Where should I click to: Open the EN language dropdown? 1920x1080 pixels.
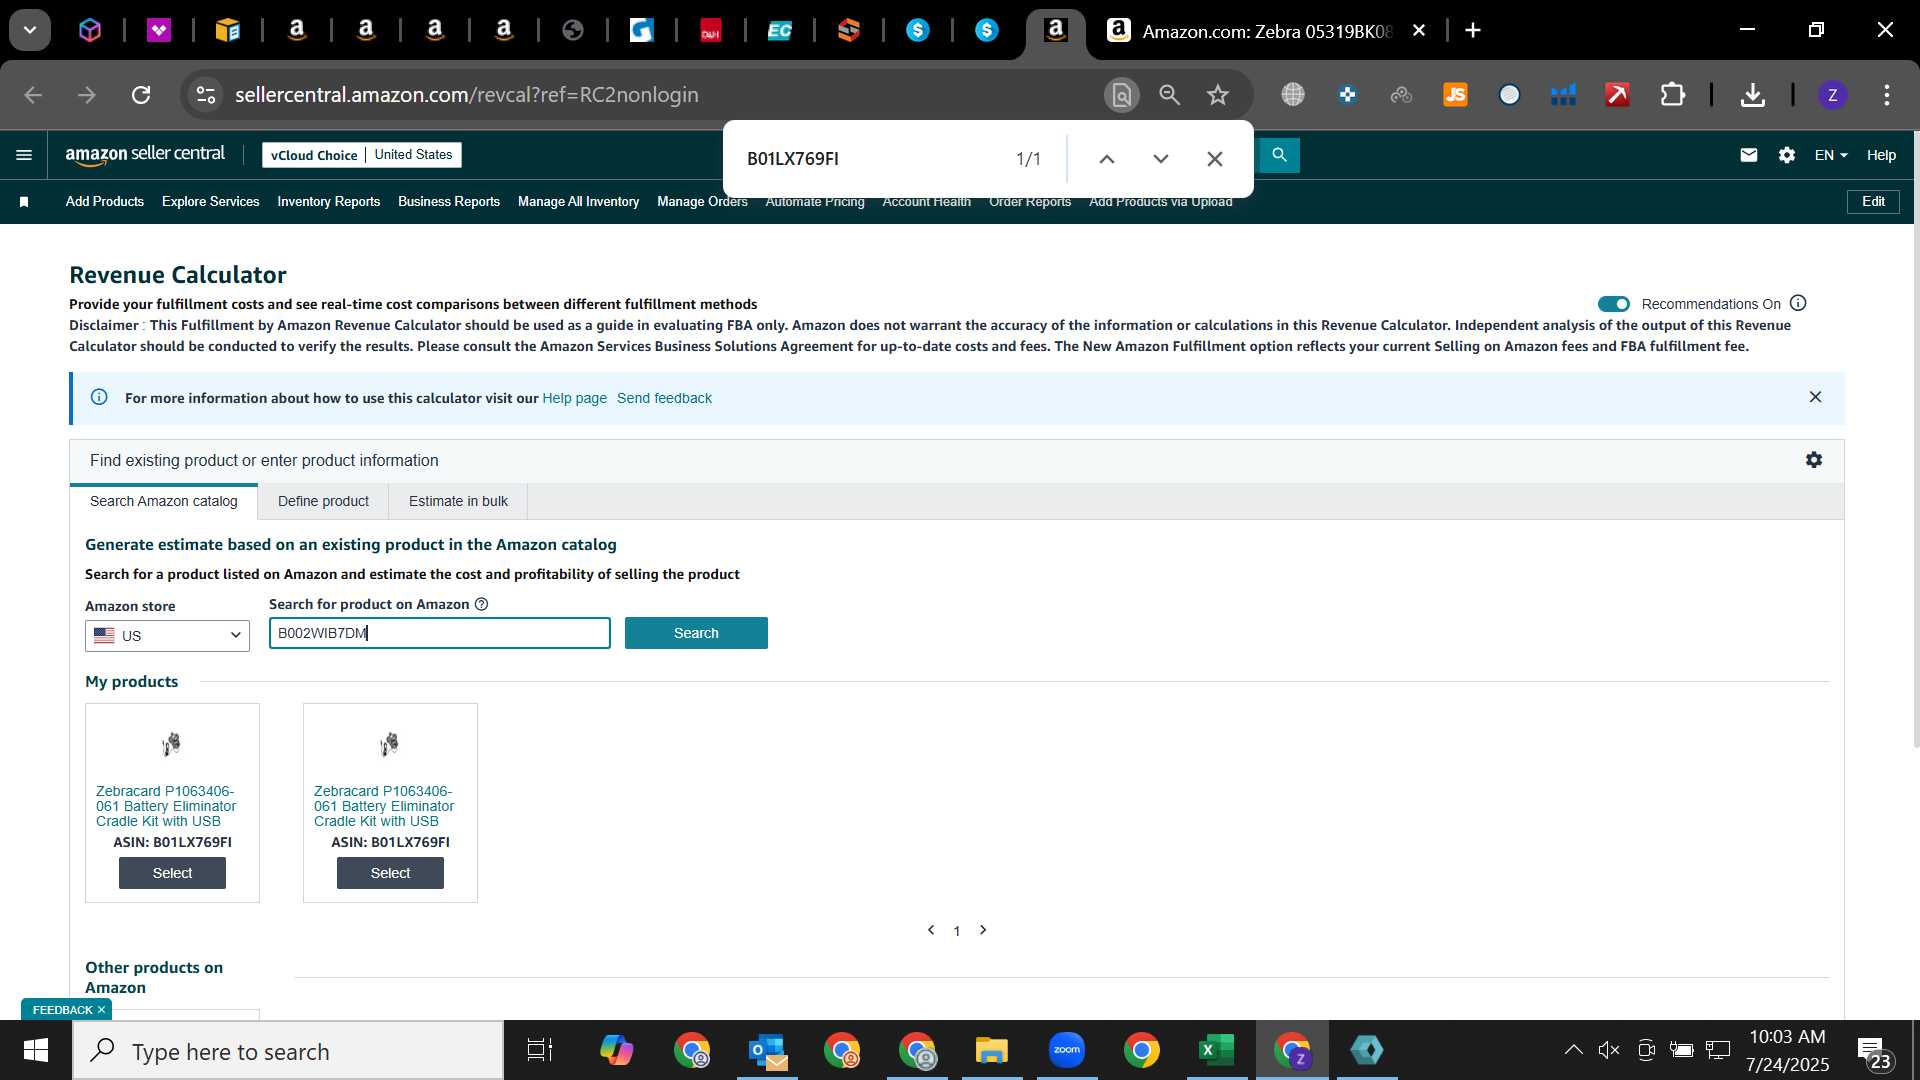pos(1831,155)
